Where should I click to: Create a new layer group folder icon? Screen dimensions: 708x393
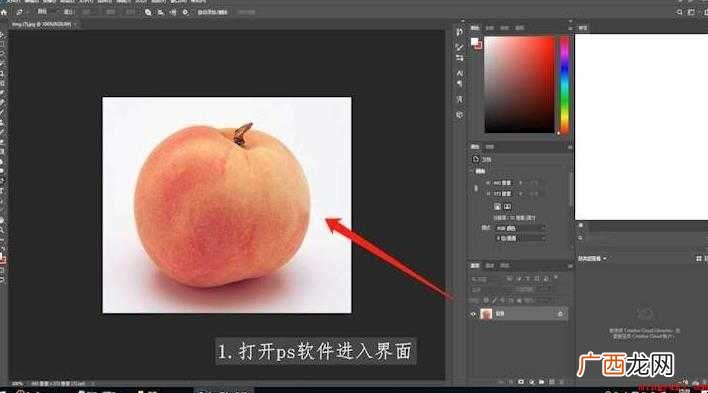(541, 382)
